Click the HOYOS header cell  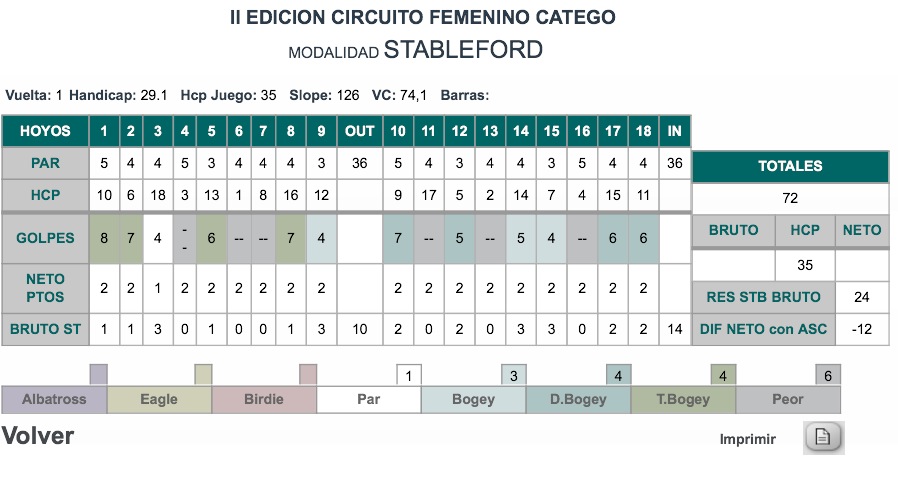pyautogui.click(x=45, y=131)
